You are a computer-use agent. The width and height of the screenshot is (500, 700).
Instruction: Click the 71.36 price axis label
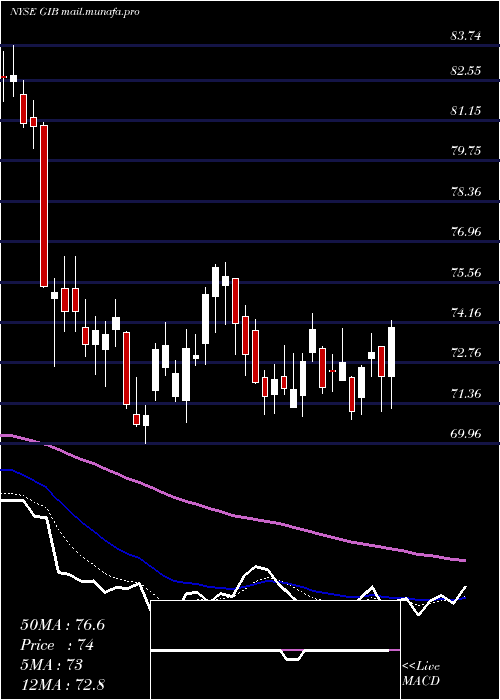(x=466, y=393)
